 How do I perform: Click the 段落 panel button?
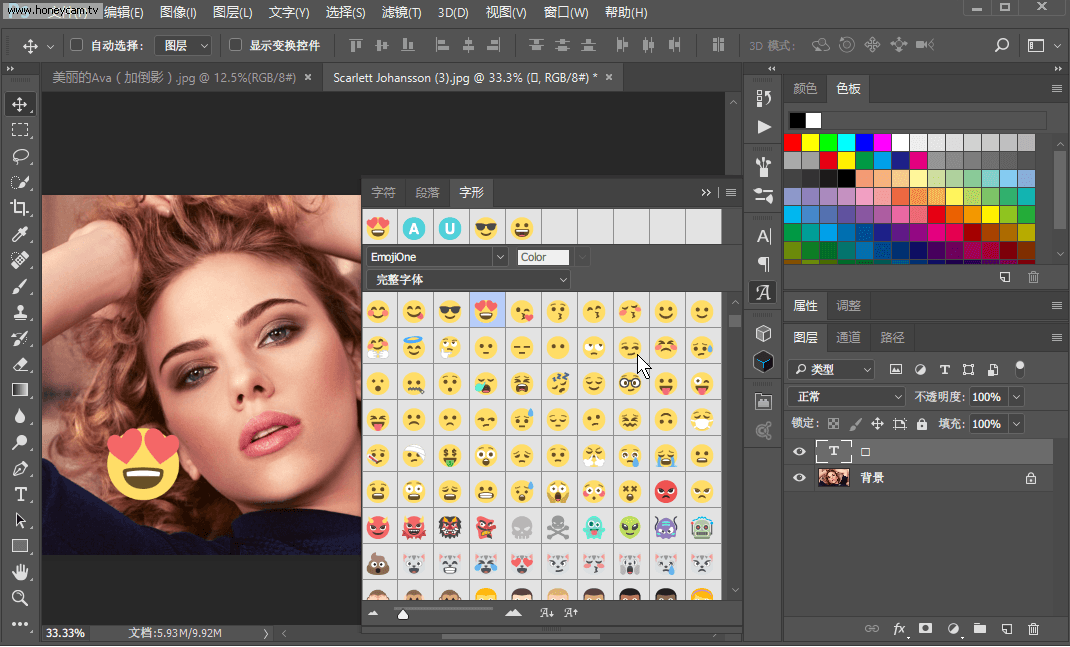[425, 192]
